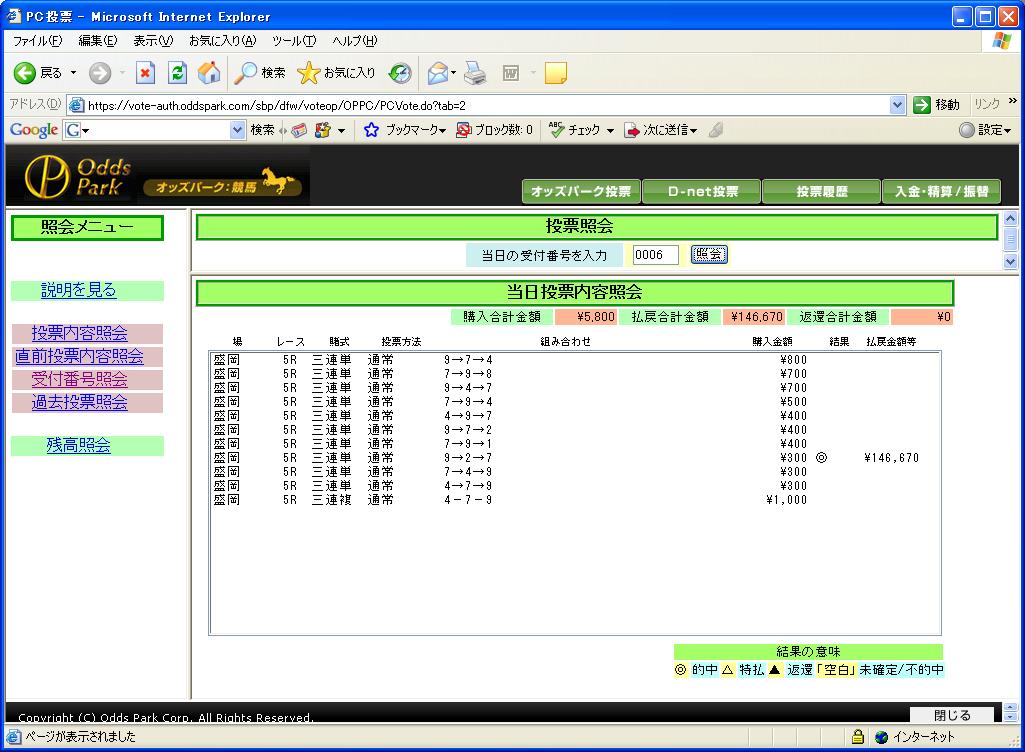
Task: Click the Edit with Word icon
Action: click(x=511, y=73)
